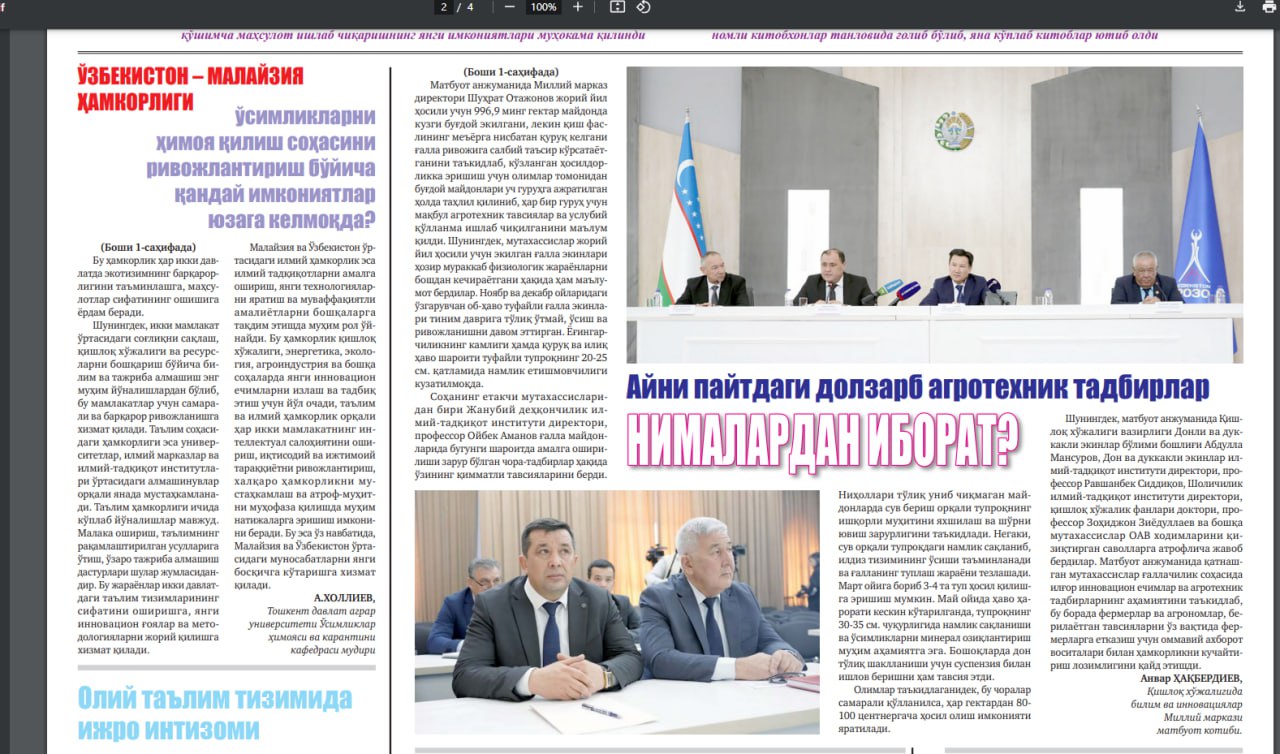
Task: Click the zoom in plus button
Action: 577,7
